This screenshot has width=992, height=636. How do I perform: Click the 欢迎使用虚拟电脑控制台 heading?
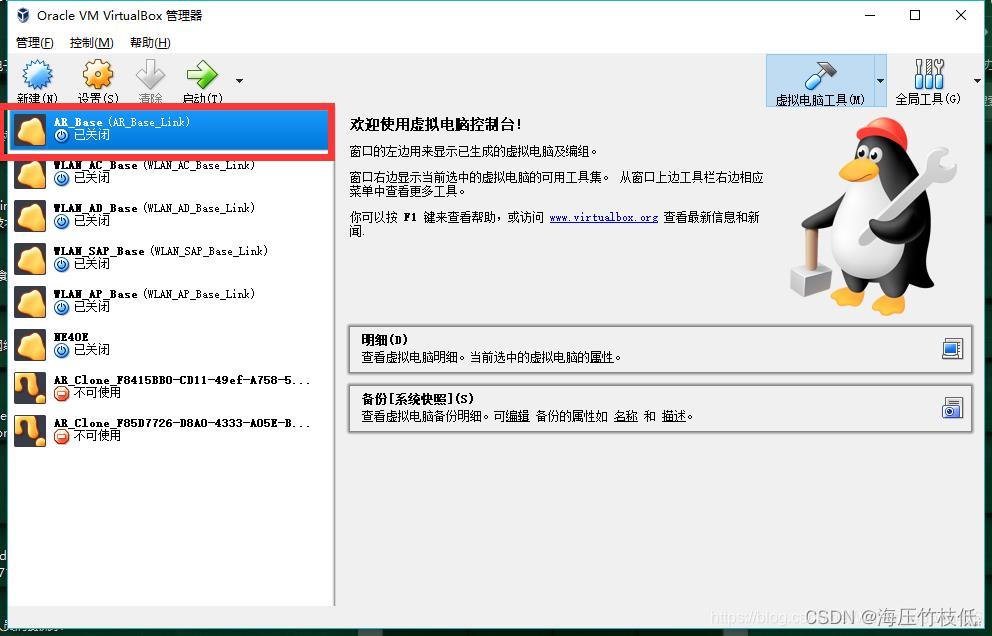[x=435, y=125]
